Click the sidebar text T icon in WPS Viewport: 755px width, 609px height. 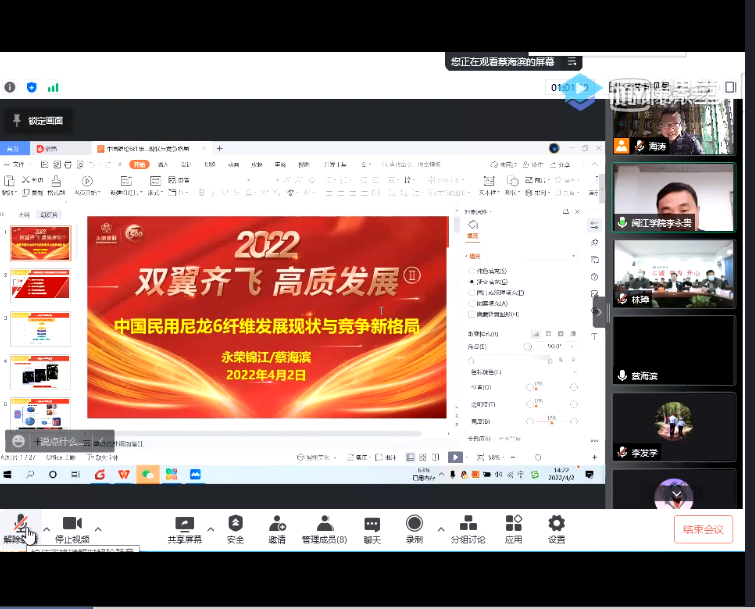pyautogui.click(x=594, y=336)
